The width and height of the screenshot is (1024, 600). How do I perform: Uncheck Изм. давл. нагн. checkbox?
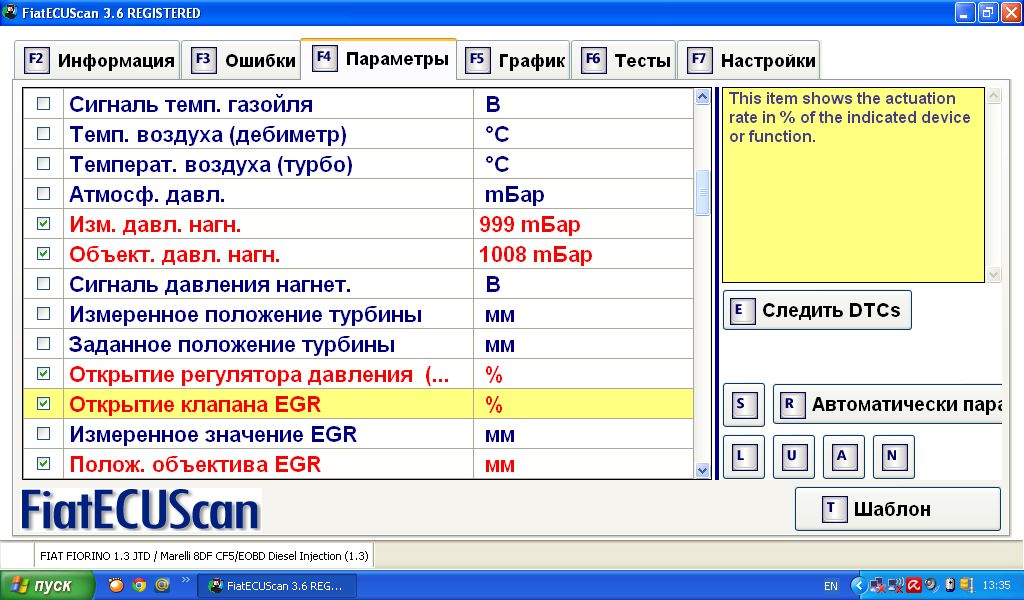tap(43, 224)
